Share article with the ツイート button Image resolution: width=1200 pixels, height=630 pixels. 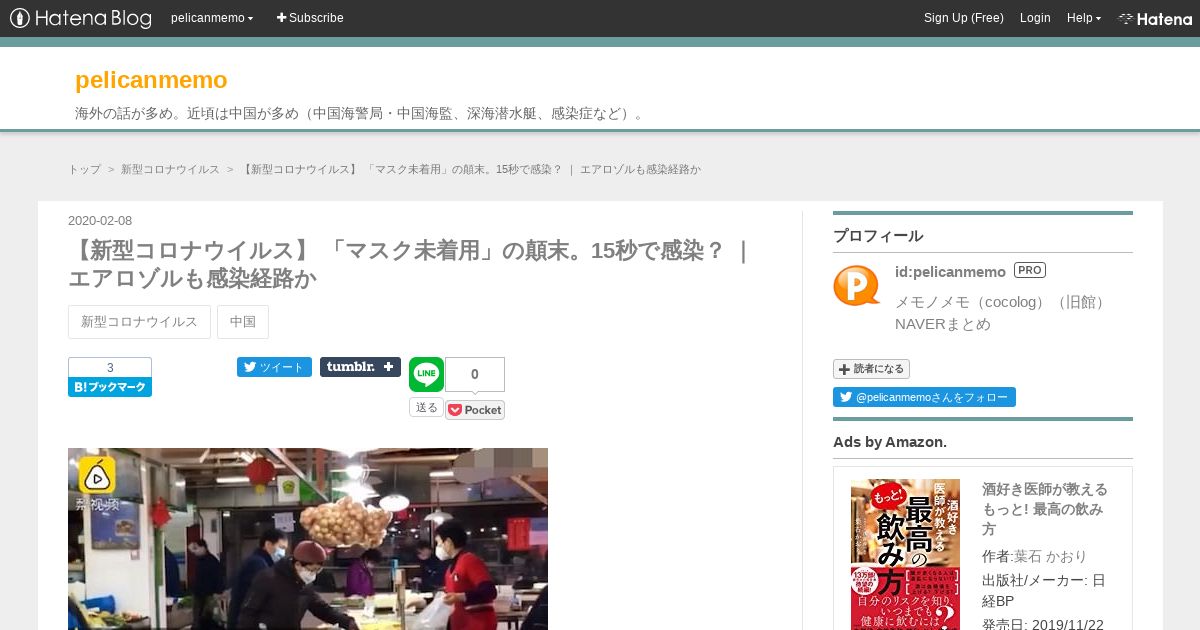tap(274, 367)
